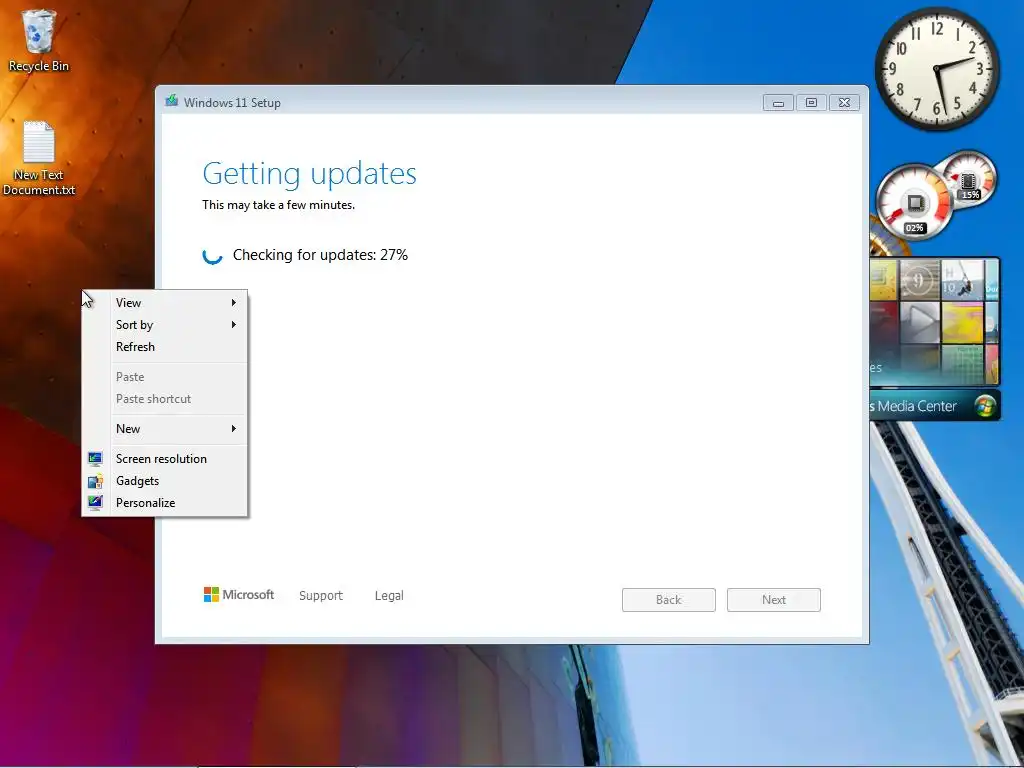Choose Sort by in context menu
The height and width of the screenshot is (768, 1024).
(x=165, y=325)
